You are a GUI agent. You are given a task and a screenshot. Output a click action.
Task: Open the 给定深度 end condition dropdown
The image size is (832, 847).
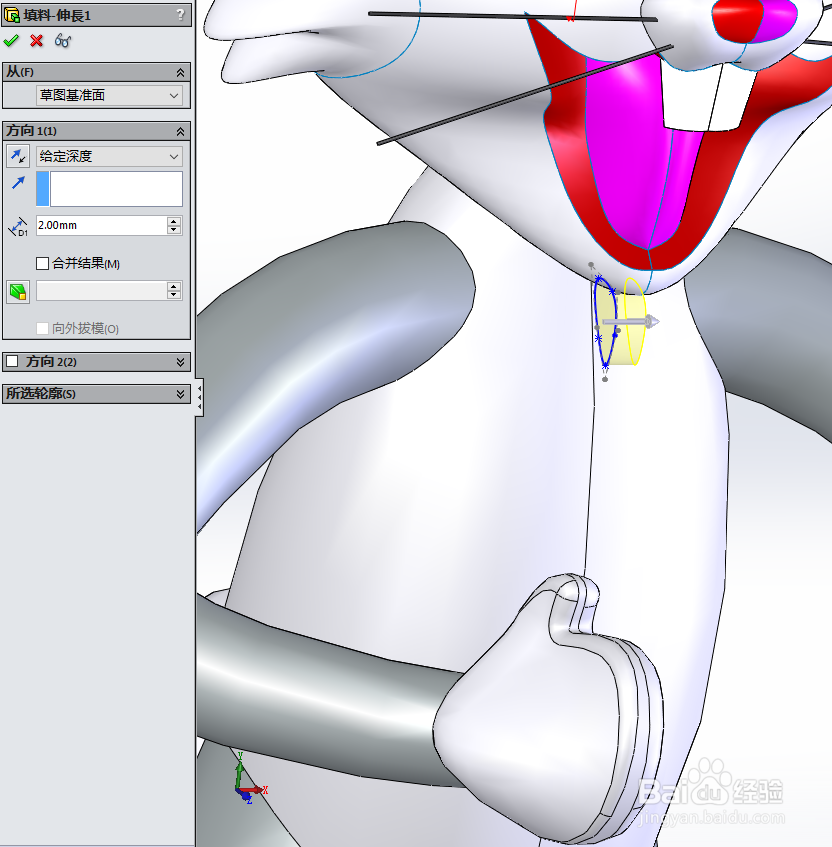[x=110, y=157]
